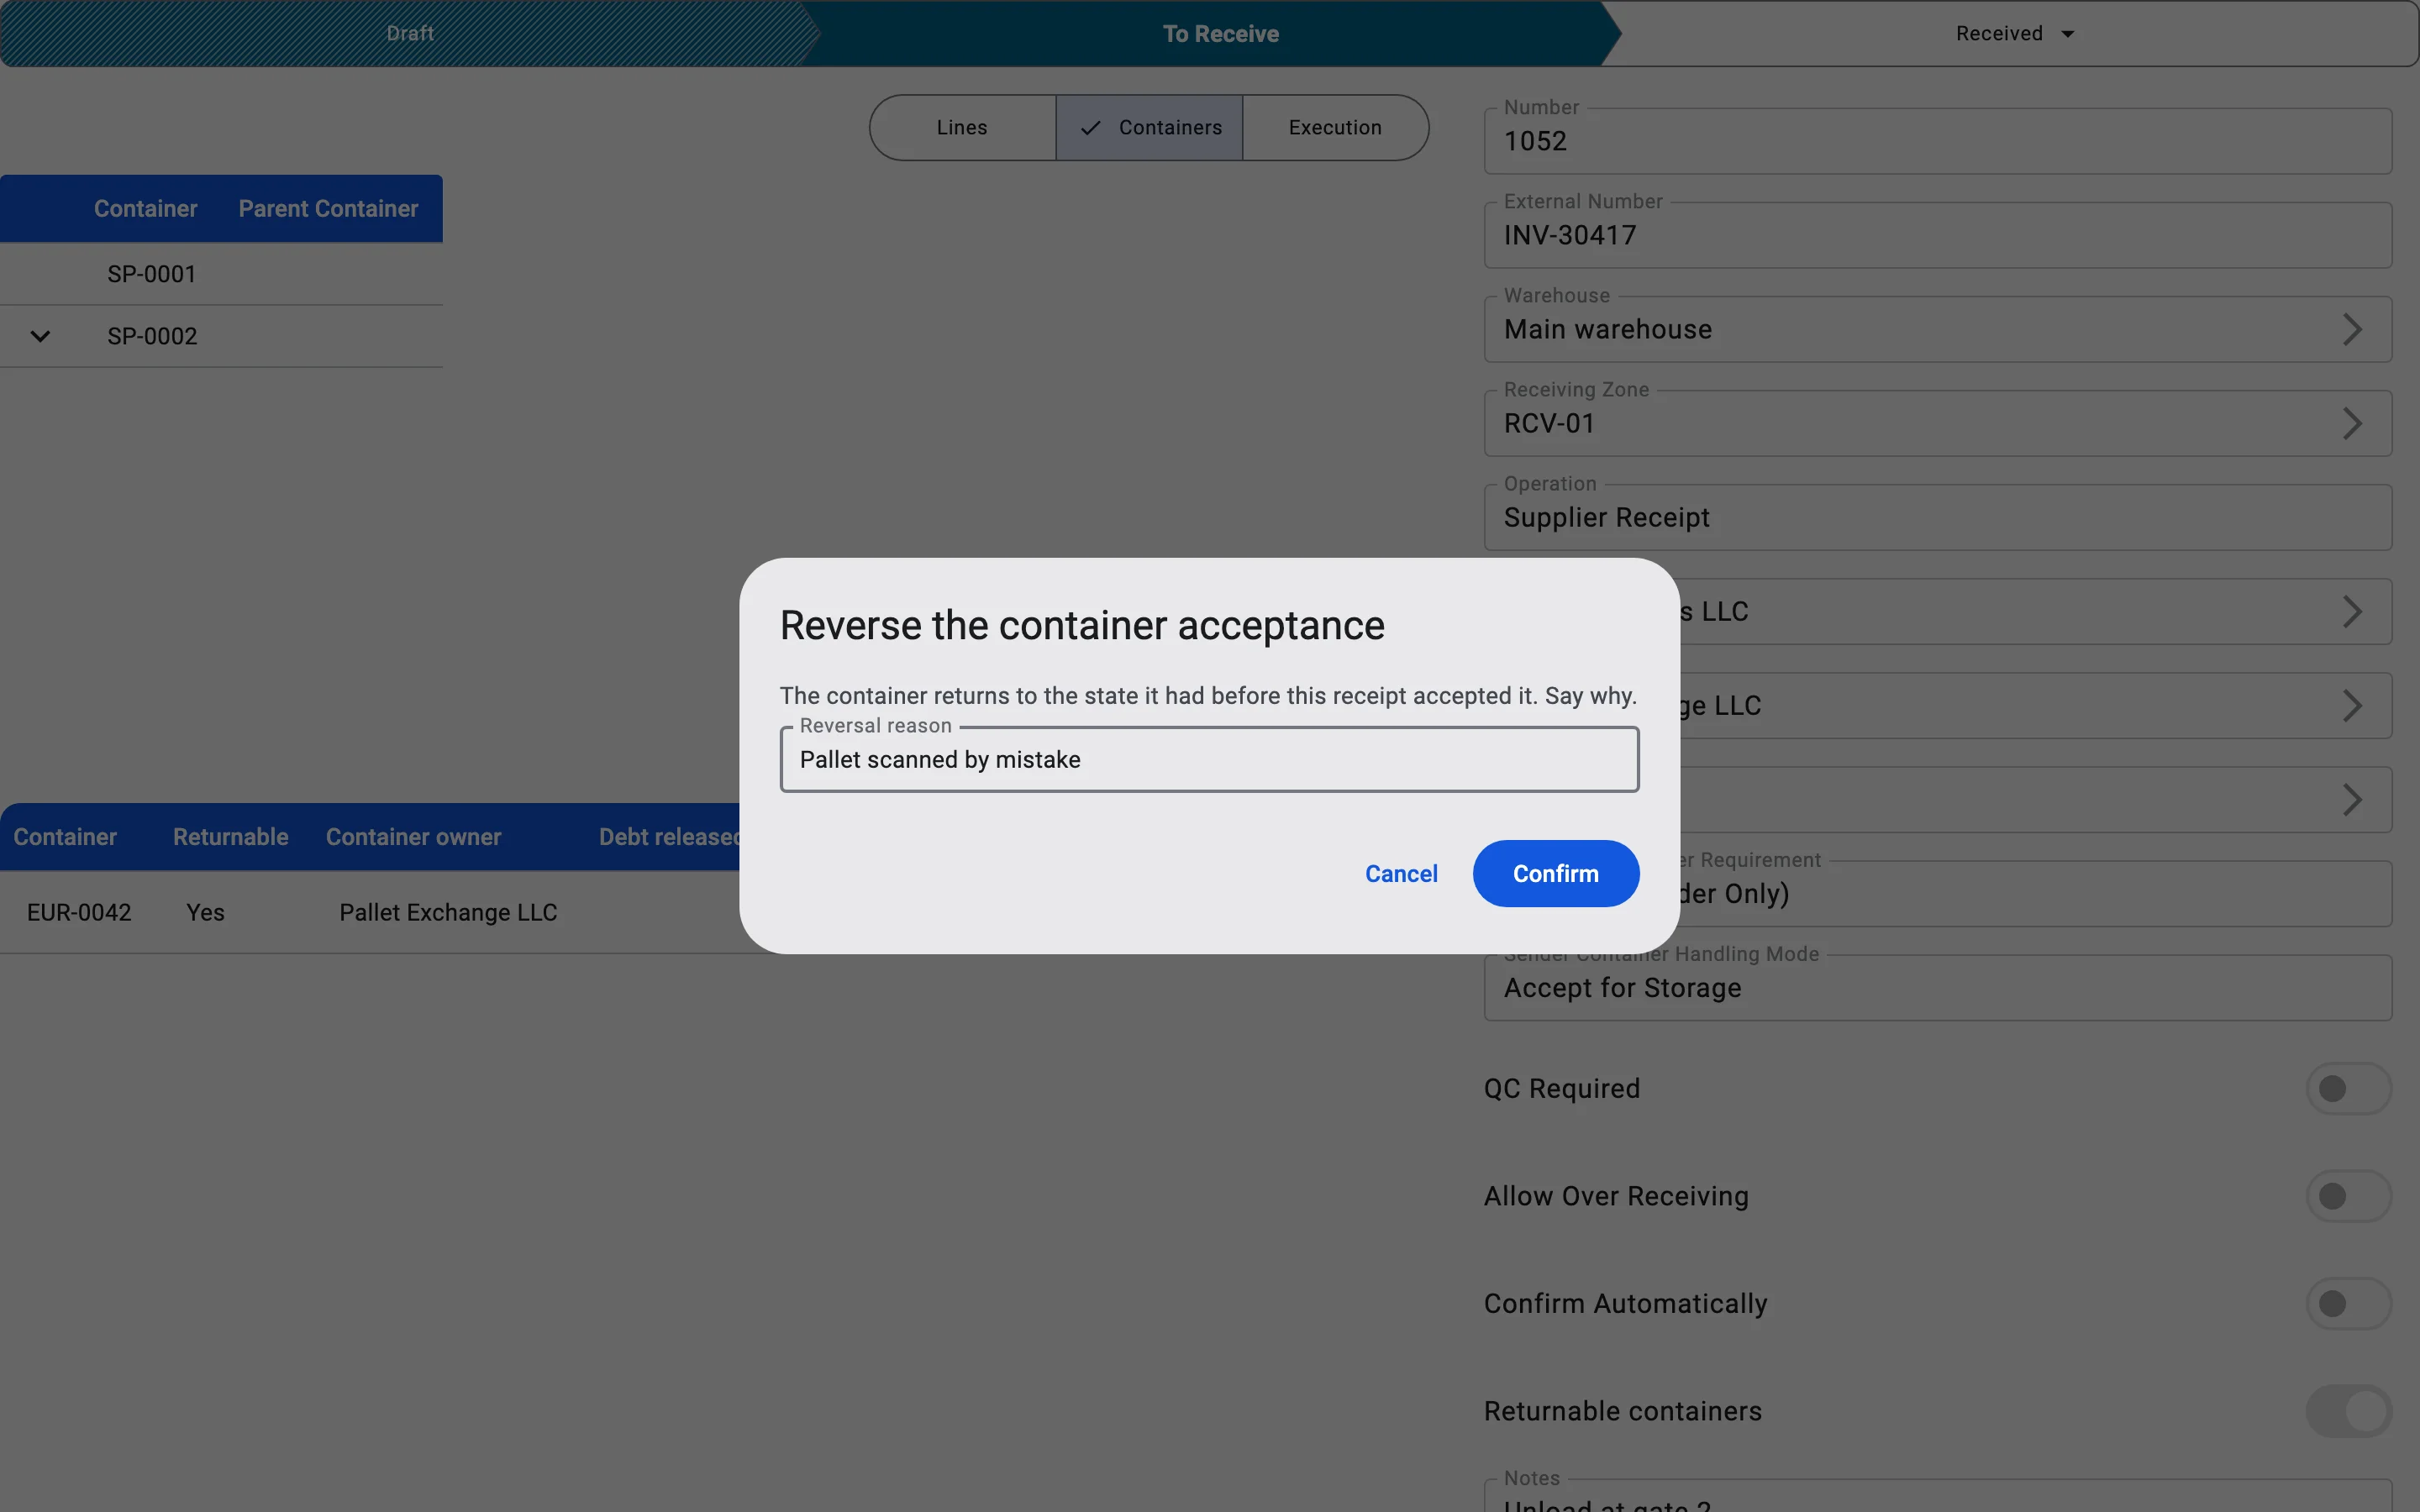Open the Warehouse field chevron

(2352, 329)
